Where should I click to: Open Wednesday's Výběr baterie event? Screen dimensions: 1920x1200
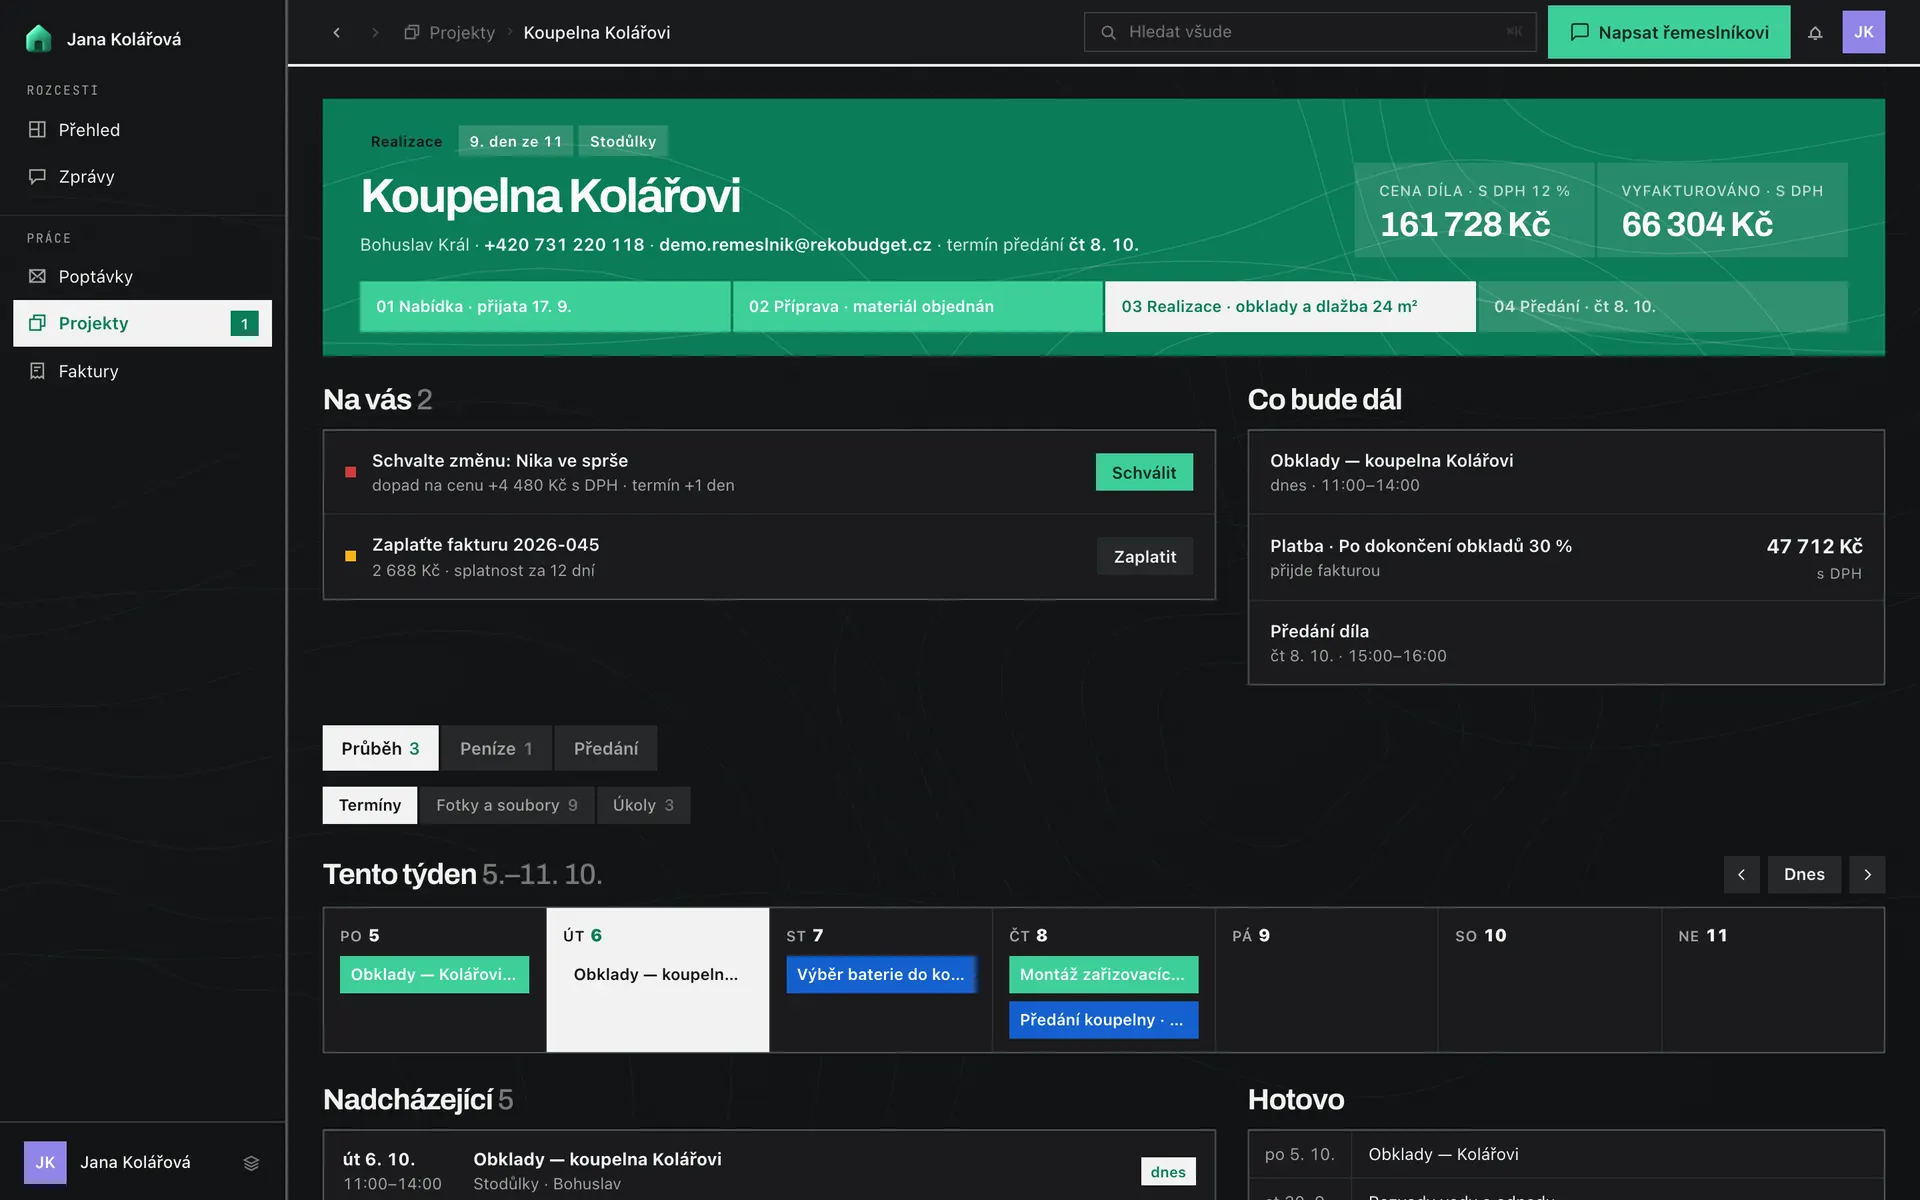(x=881, y=974)
